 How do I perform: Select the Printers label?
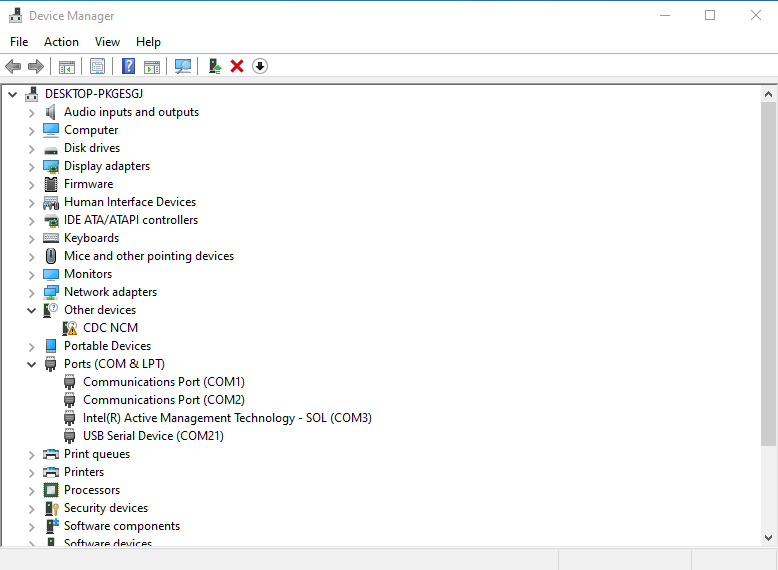[x=84, y=472]
